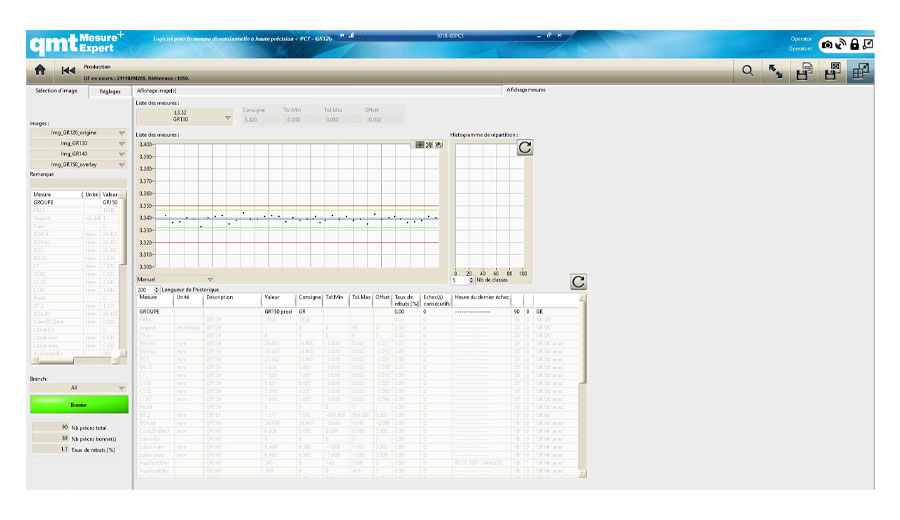Click the green Bonne status button

(x=79, y=405)
